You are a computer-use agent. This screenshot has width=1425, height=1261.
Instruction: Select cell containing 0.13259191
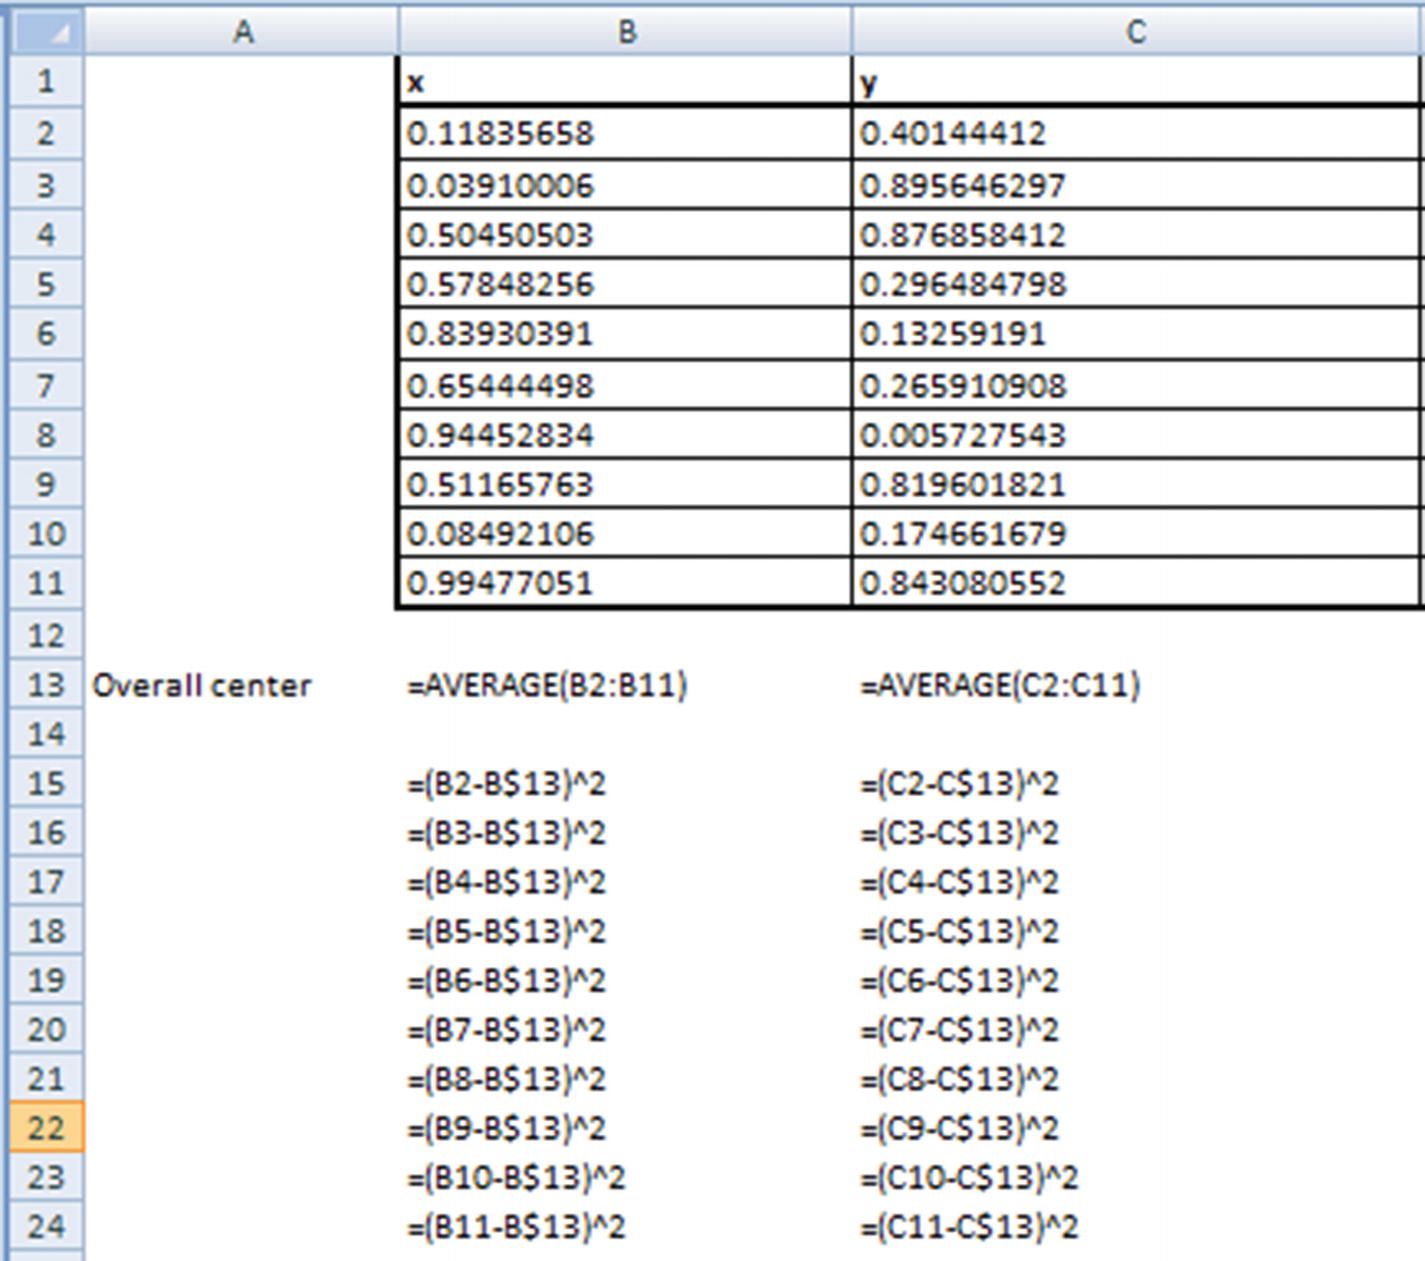tap(1137, 334)
